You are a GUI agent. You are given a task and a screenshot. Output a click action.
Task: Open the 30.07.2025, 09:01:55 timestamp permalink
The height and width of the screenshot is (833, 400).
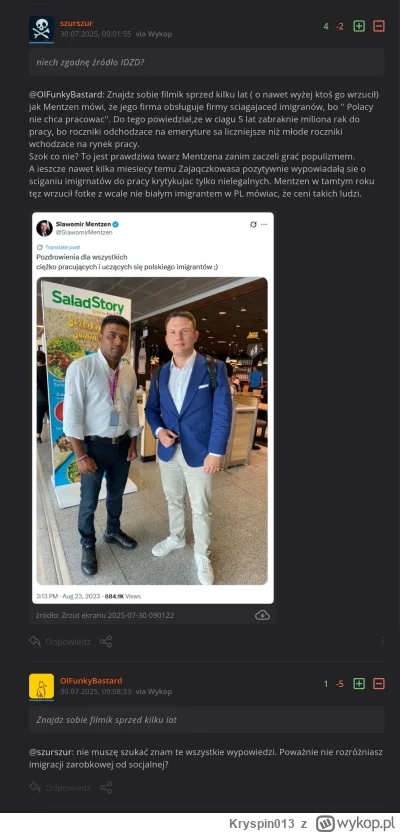coord(96,34)
